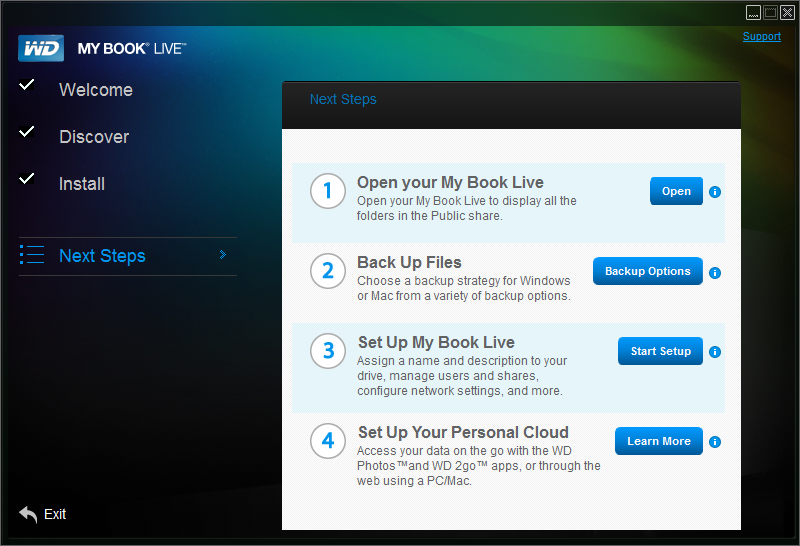Minimize the My Book Live window

tap(753, 13)
